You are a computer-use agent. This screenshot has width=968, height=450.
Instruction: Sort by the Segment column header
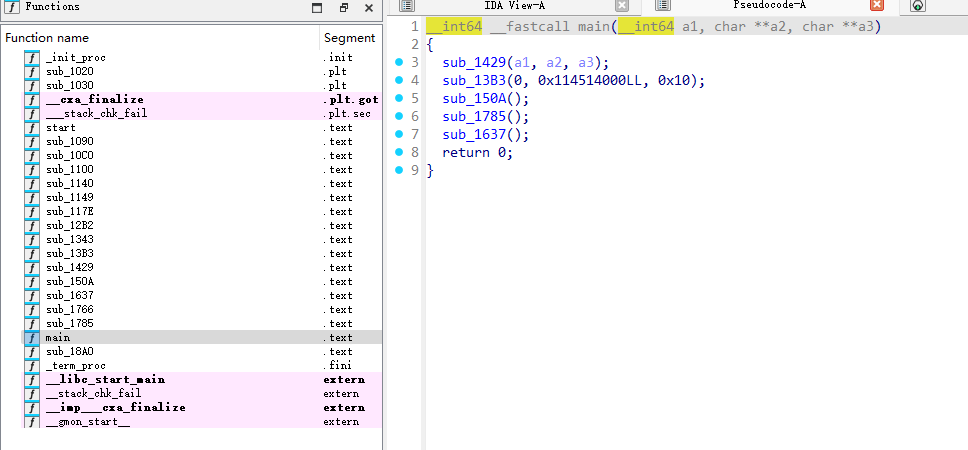click(350, 38)
